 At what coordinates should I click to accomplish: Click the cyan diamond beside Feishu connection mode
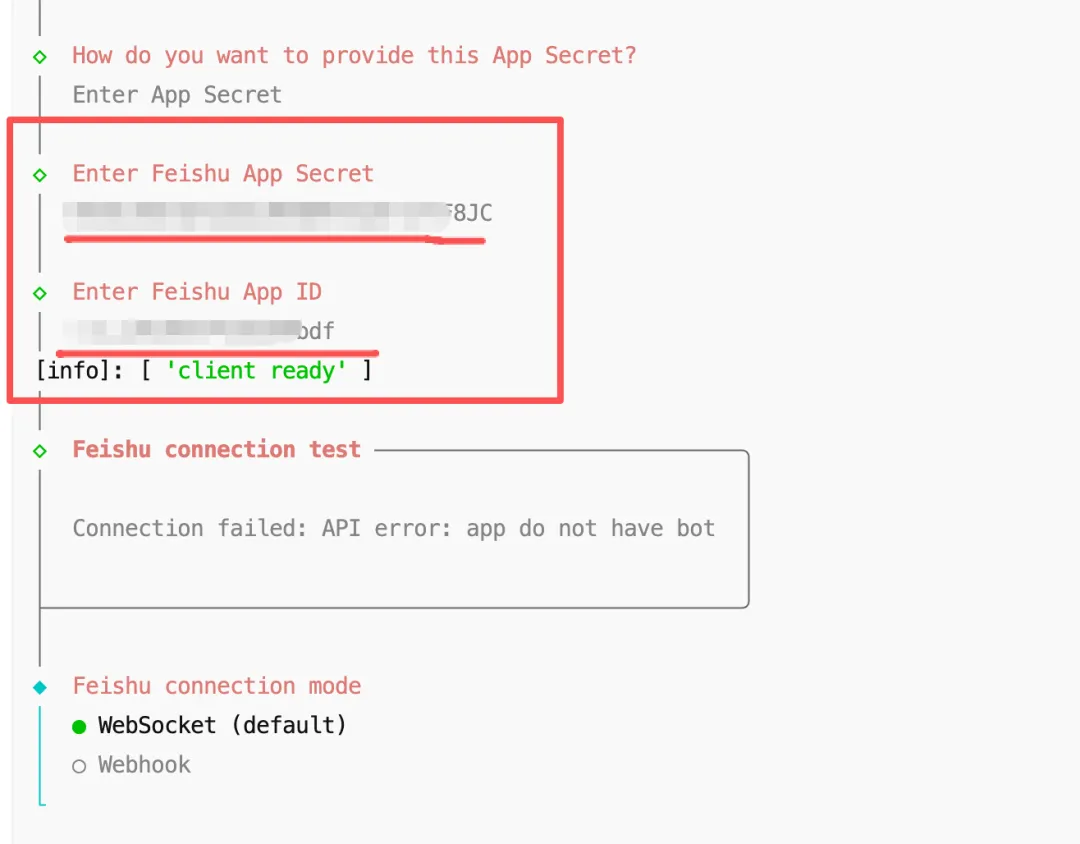click(x=40, y=687)
